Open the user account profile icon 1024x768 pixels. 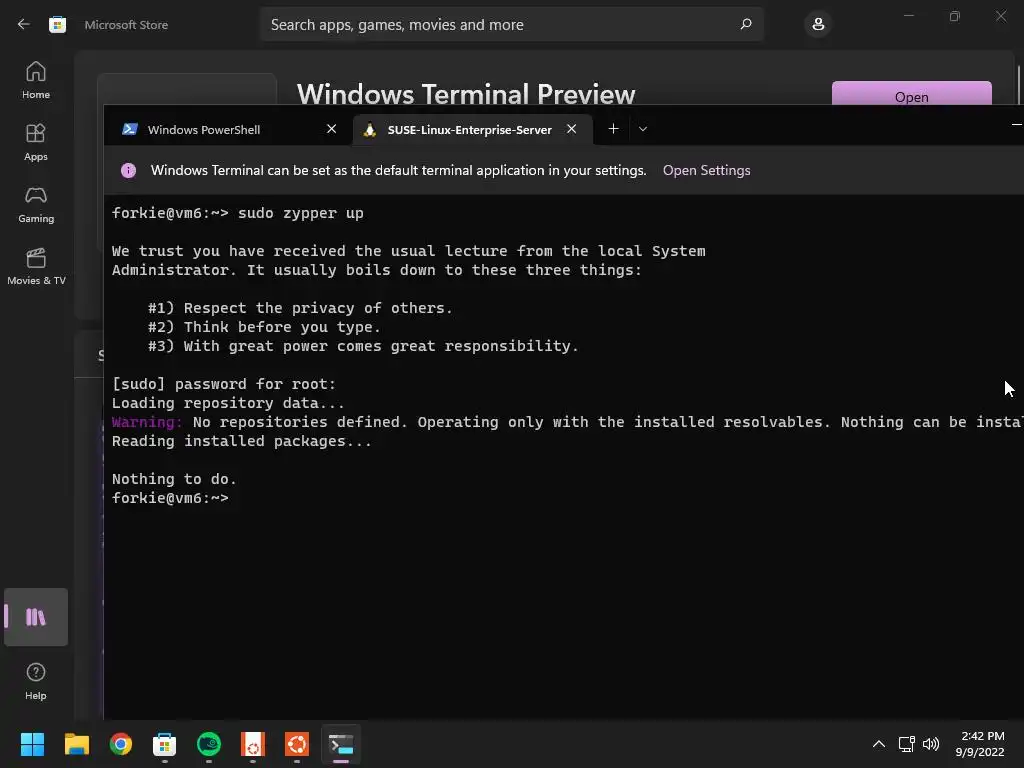[818, 24]
